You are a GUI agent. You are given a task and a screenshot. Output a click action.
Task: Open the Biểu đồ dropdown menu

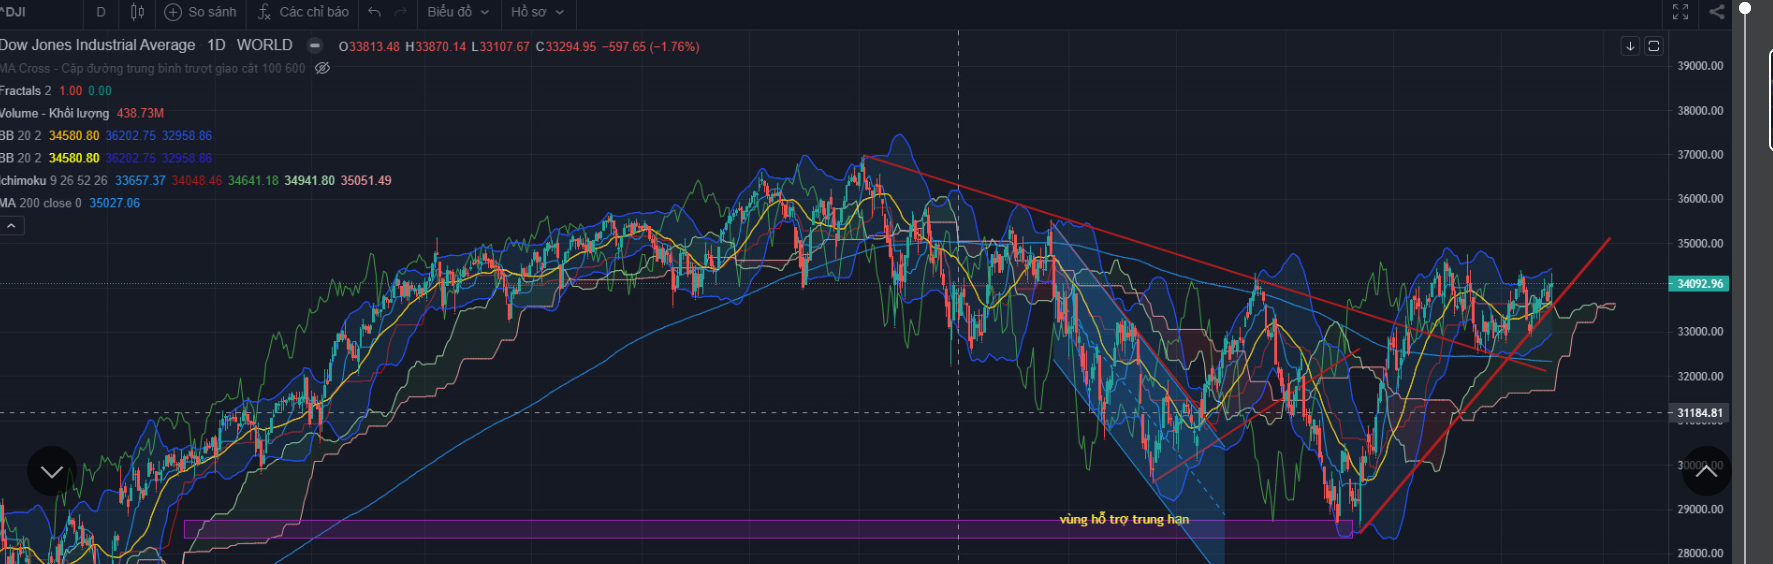pos(458,12)
